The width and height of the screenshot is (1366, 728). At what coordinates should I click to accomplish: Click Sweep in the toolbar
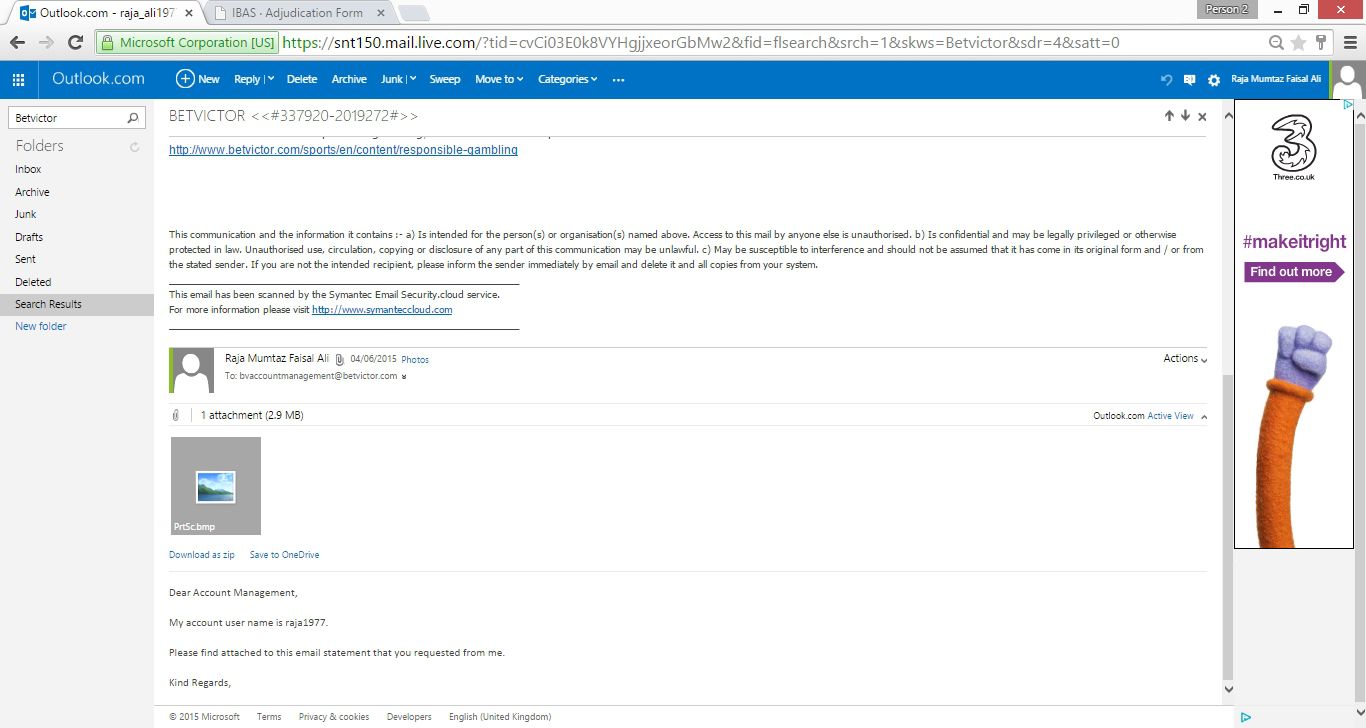(x=445, y=79)
